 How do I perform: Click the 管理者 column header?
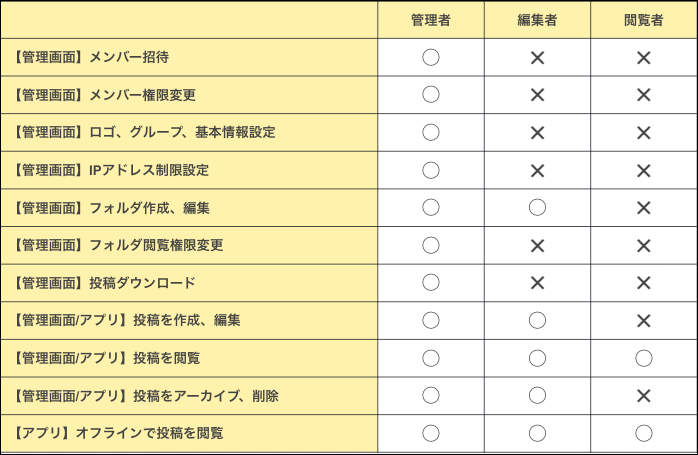[431, 20]
